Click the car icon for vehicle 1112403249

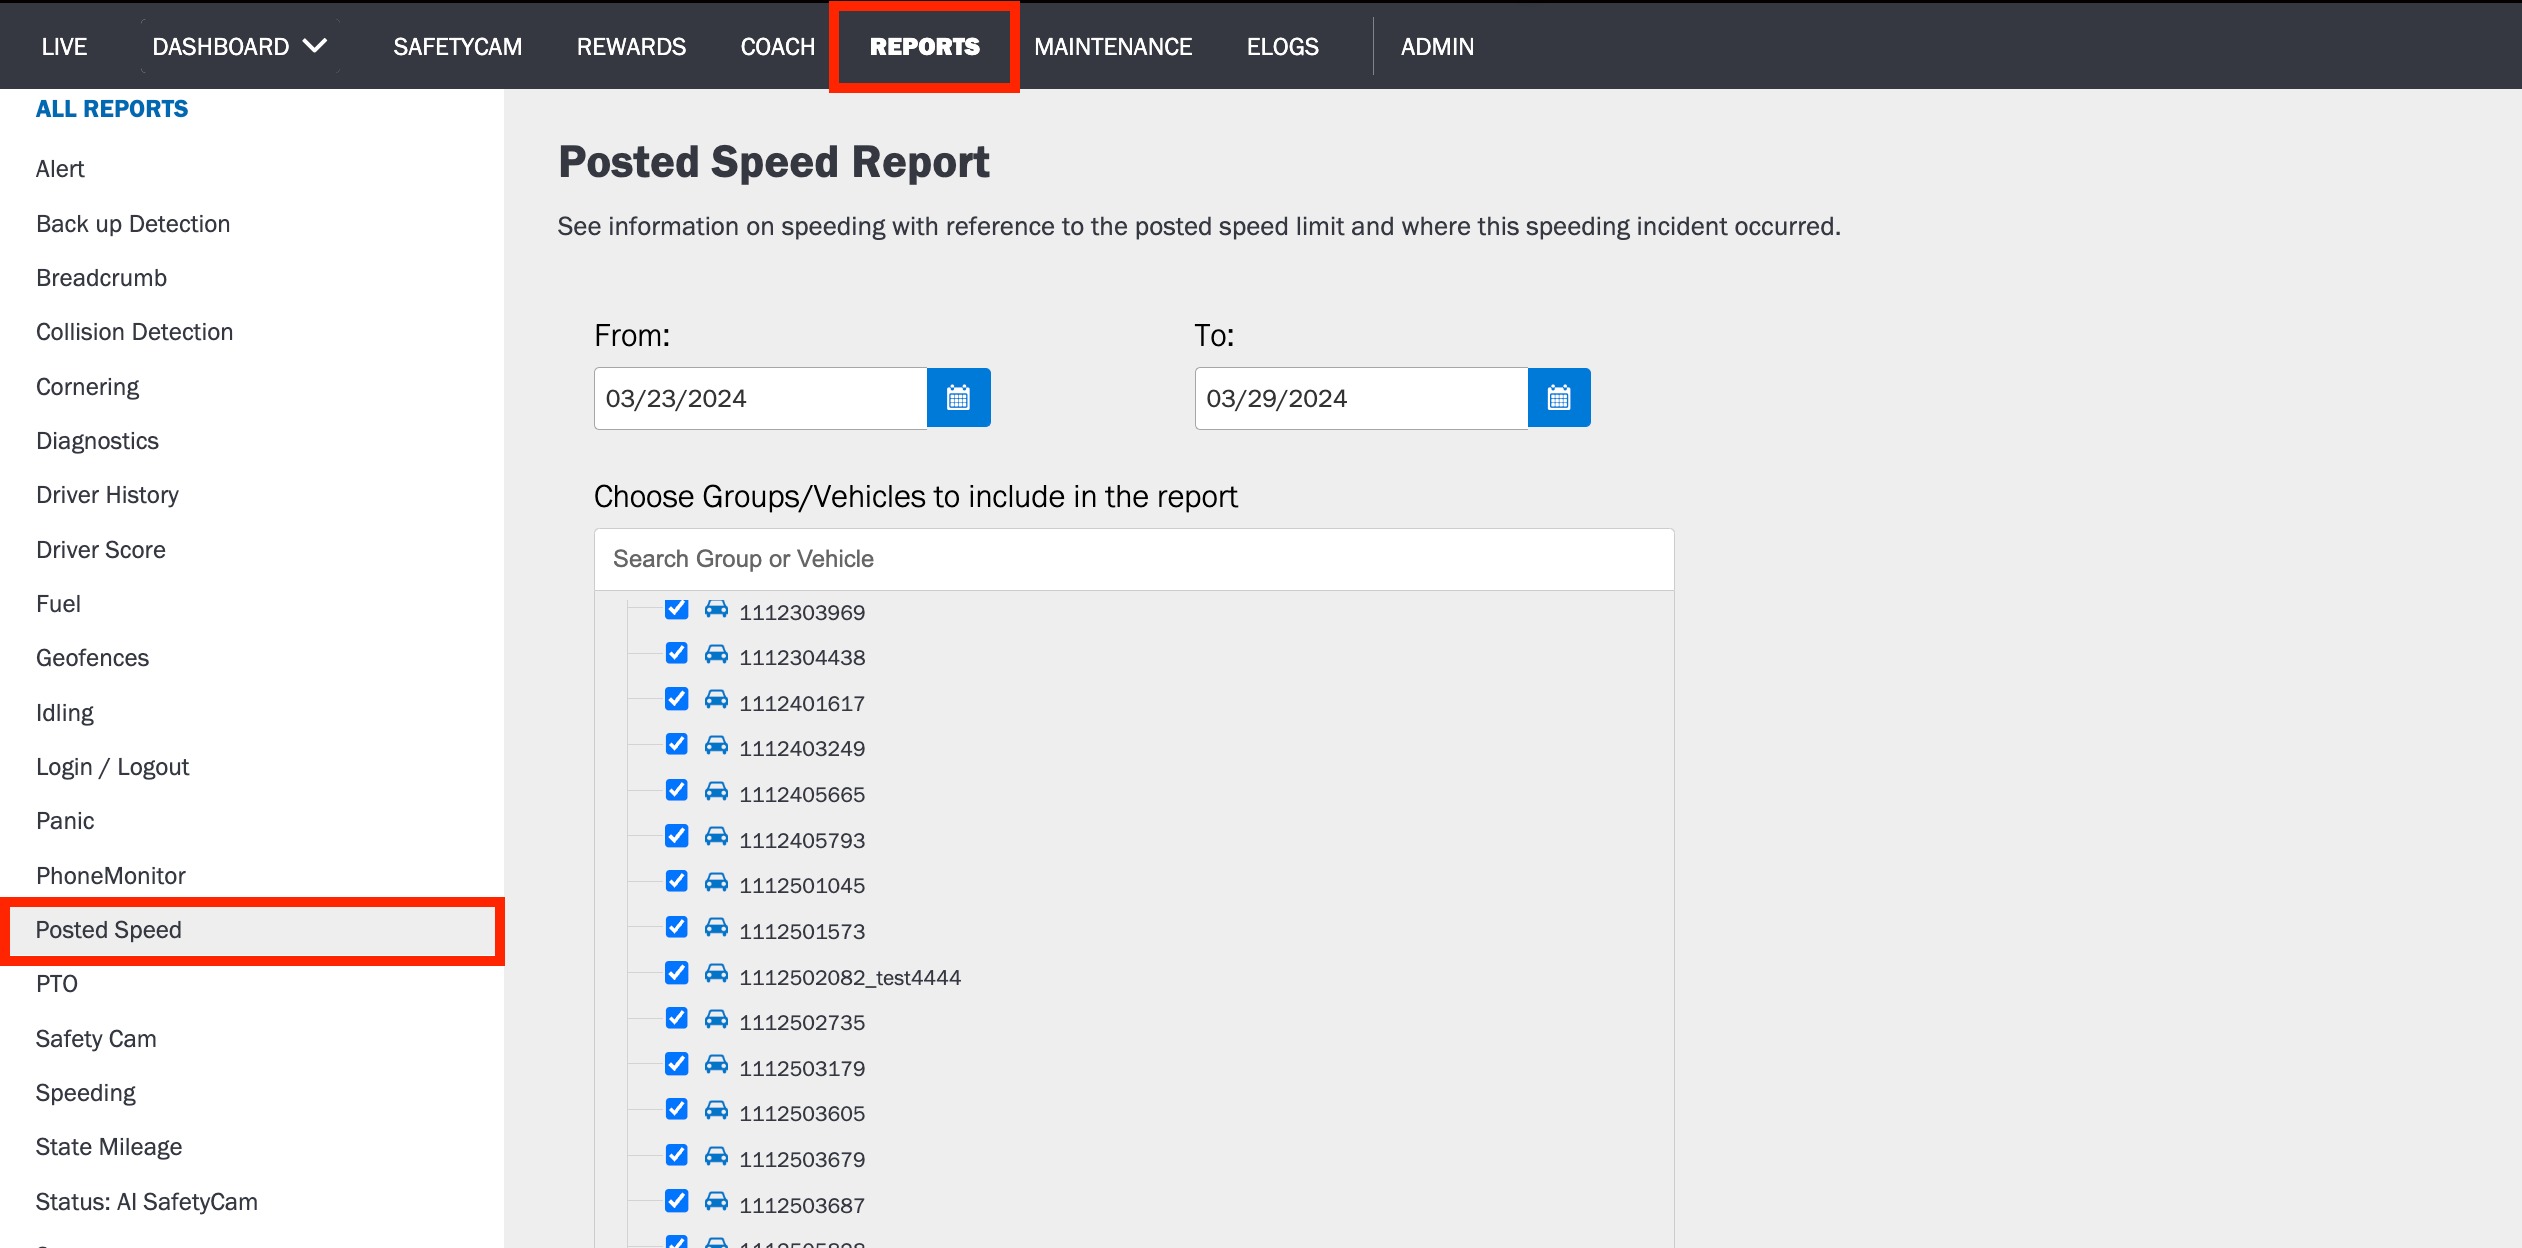click(x=716, y=746)
